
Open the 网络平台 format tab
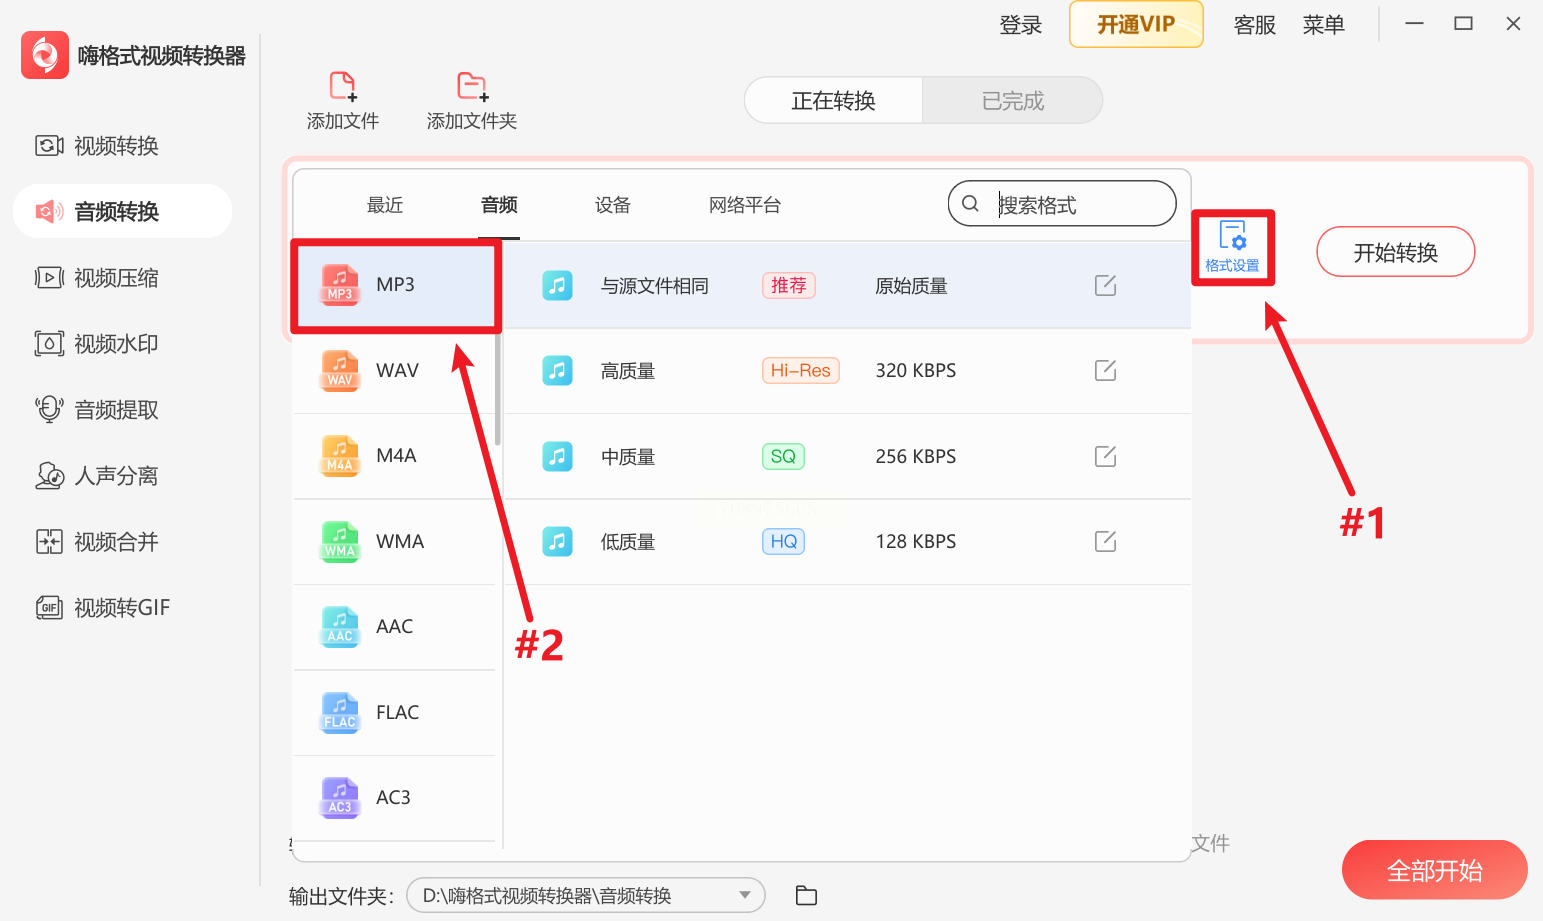(744, 205)
